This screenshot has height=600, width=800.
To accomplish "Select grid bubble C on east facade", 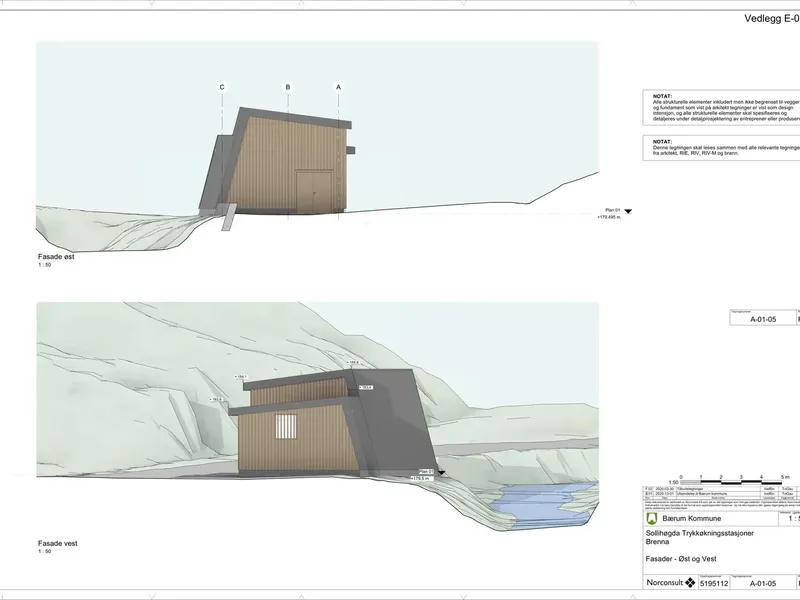I will [222, 87].
